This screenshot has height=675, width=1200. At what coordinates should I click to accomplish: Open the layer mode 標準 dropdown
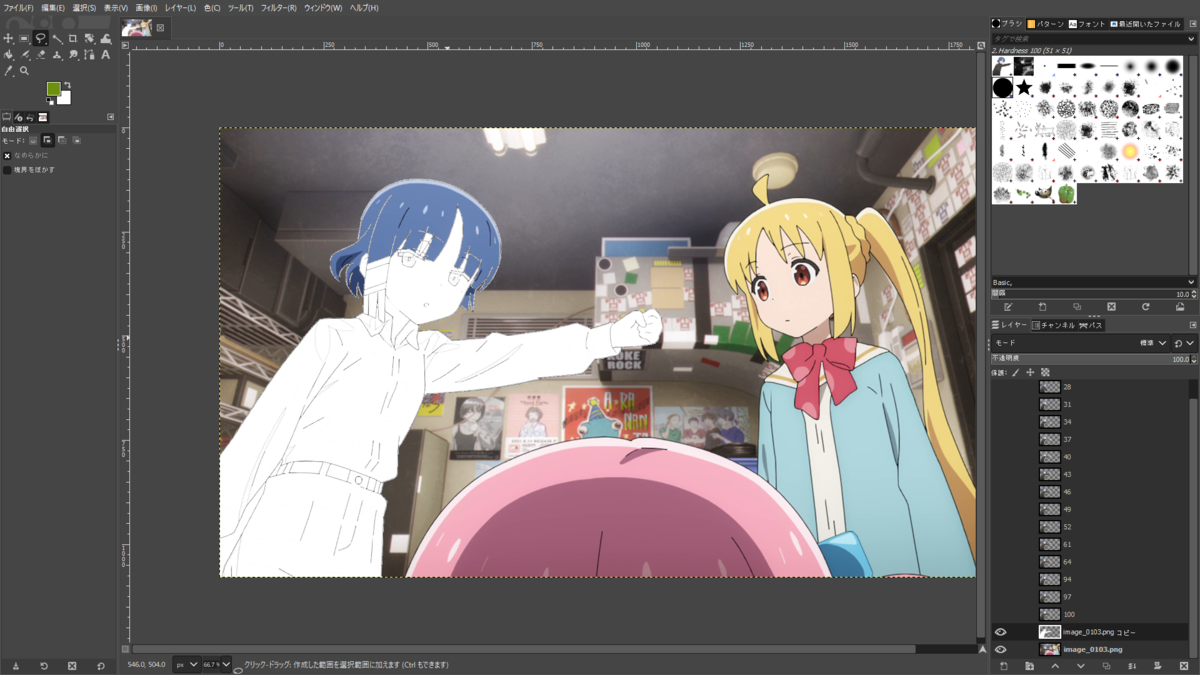[1081, 343]
